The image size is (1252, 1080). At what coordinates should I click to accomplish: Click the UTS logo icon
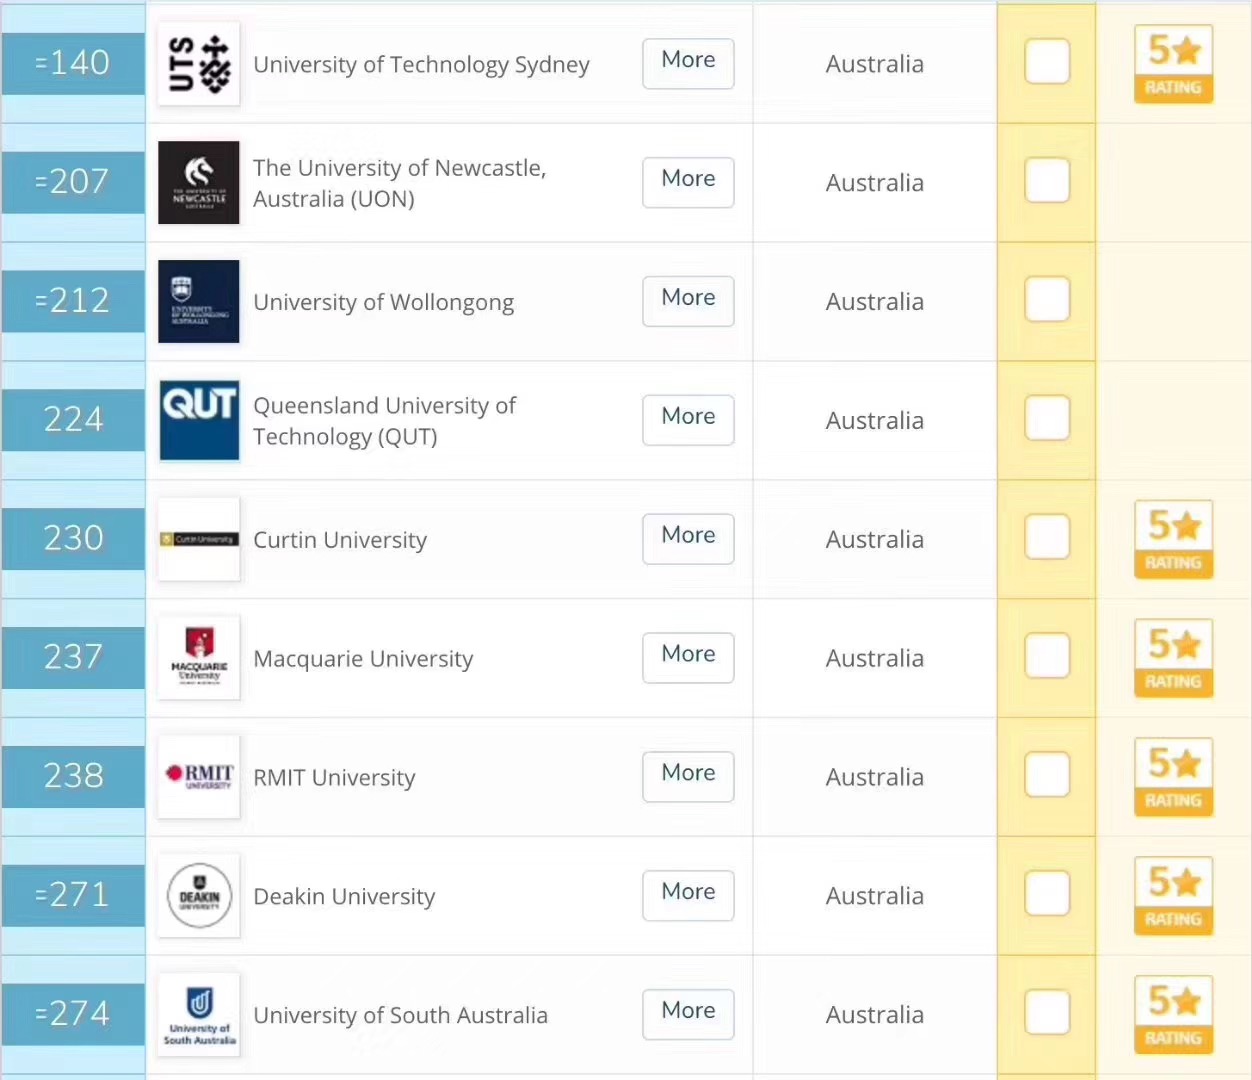click(x=199, y=63)
